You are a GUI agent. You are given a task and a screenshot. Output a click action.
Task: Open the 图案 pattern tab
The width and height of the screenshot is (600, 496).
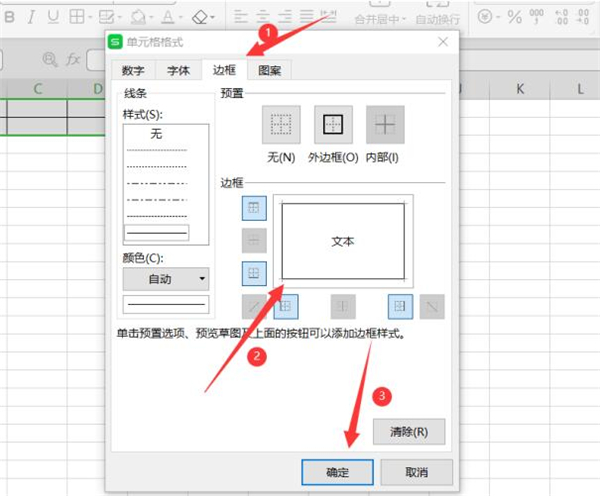tap(269, 71)
